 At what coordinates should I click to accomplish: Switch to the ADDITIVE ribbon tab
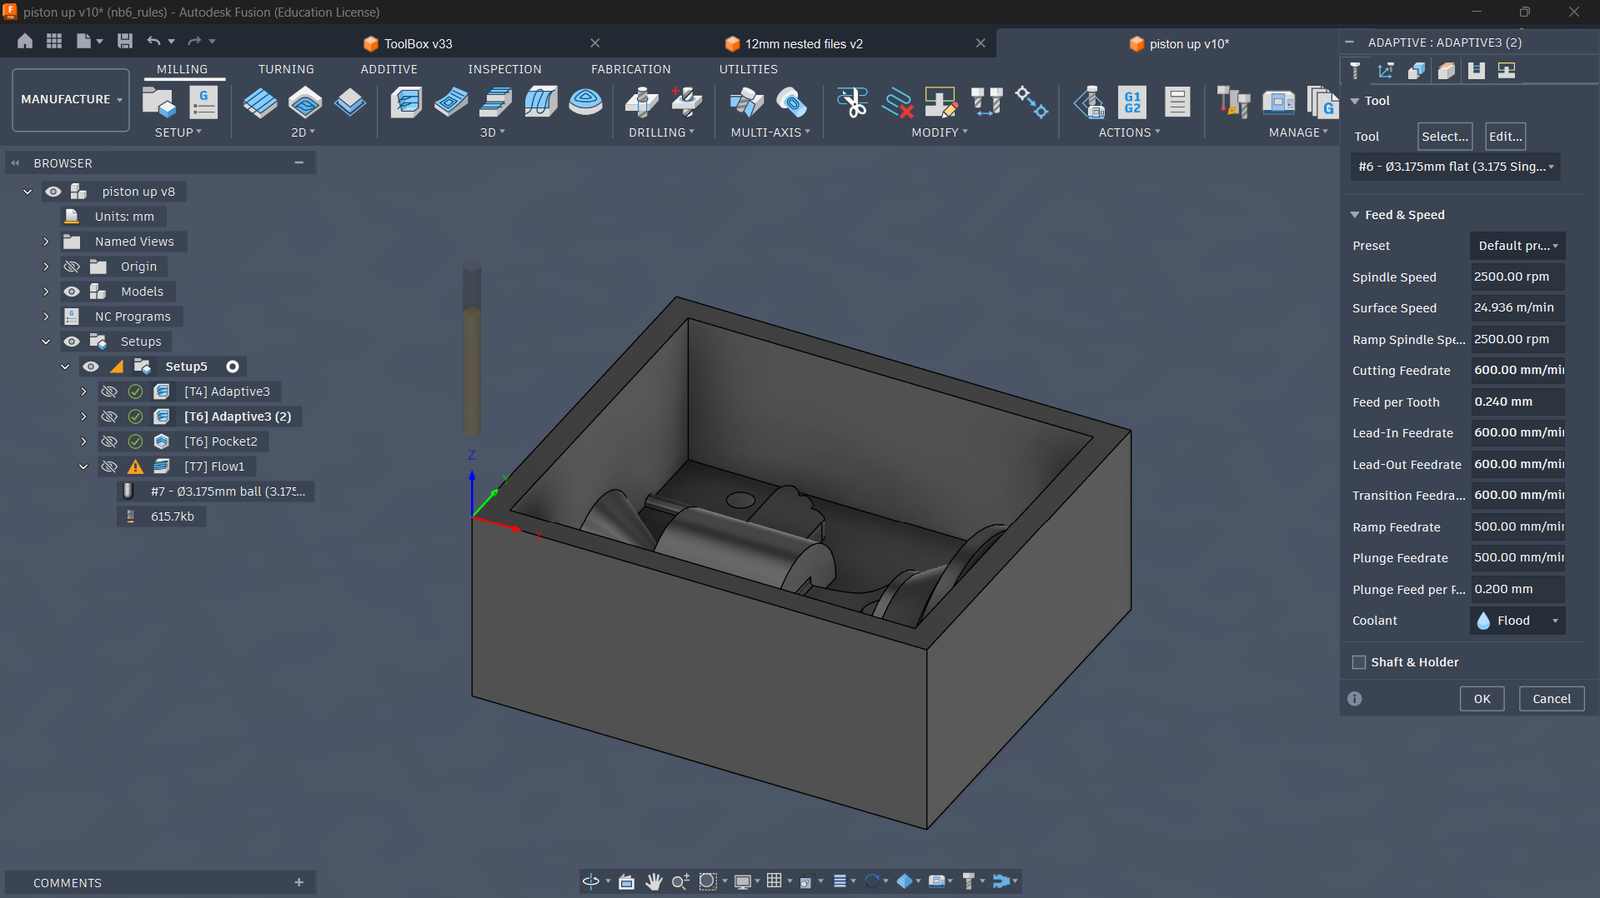point(389,69)
